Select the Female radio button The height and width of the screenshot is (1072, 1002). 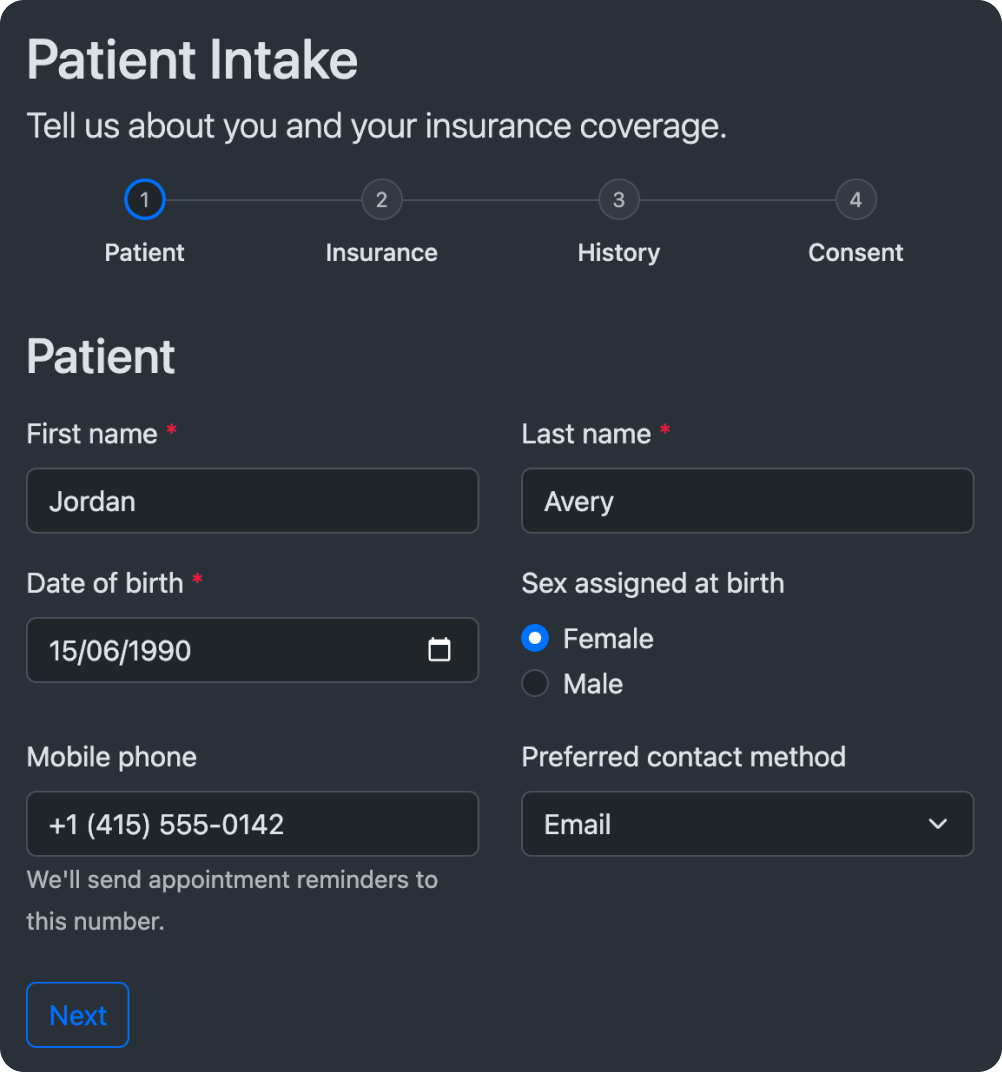click(534, 638)
